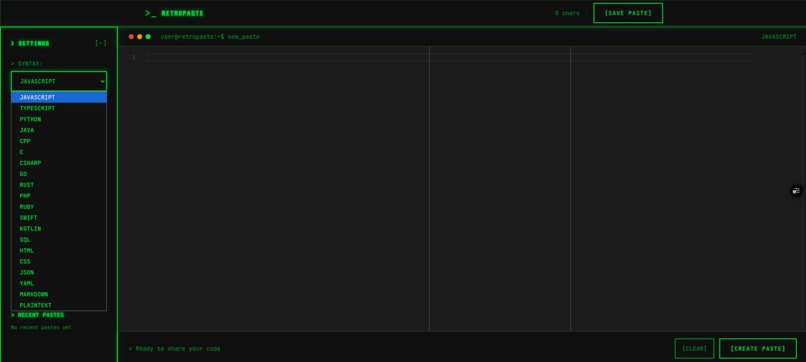Select GO in the syntax list
This screenshot has height=362, width=806.
click(59, 174)
